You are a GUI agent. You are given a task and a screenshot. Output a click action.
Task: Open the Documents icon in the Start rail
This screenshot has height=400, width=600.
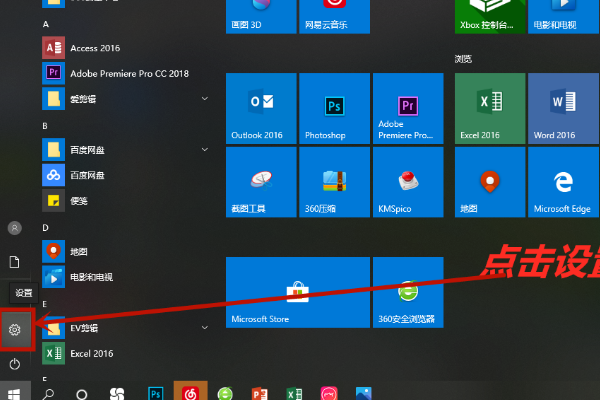pyautogui.click(x=15, y=262)
